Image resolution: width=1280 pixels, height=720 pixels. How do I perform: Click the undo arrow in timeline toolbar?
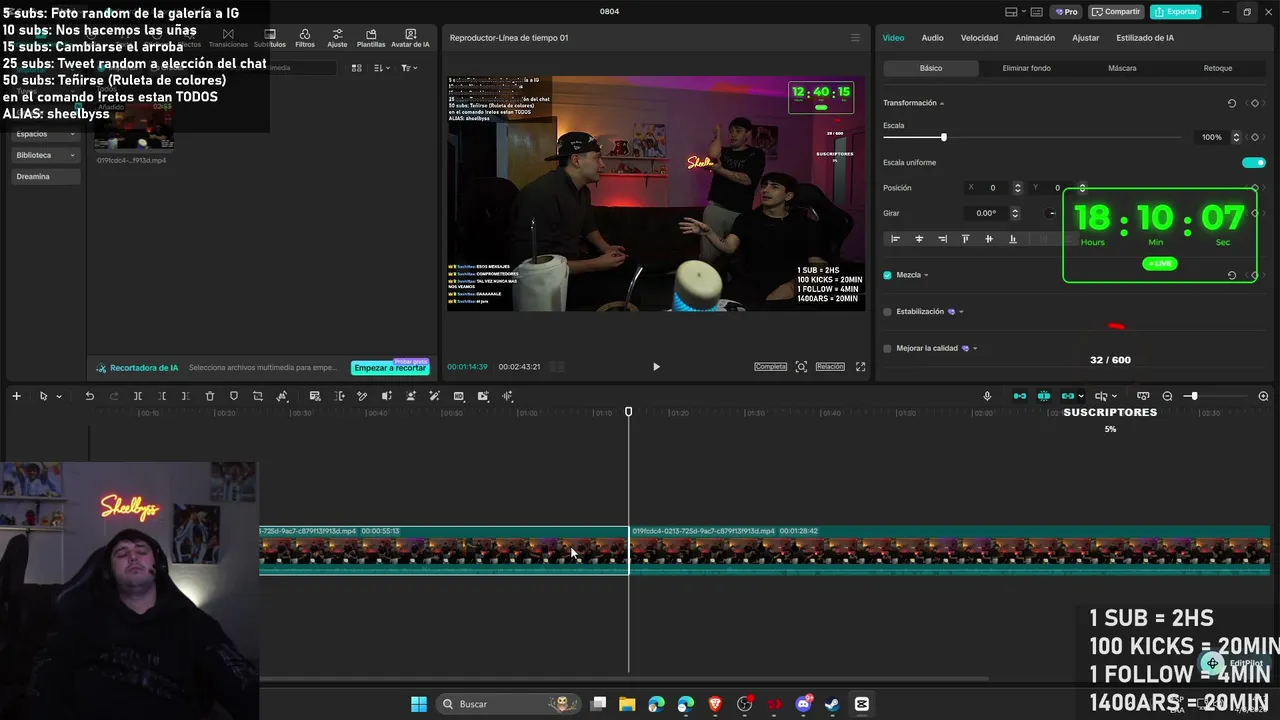89,396
